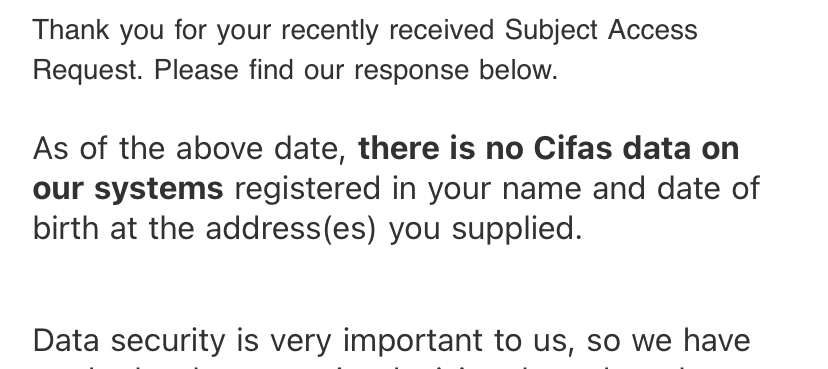Click "recently received" in first line
Screen dimensions: 828x369
(x=388, y=31)
